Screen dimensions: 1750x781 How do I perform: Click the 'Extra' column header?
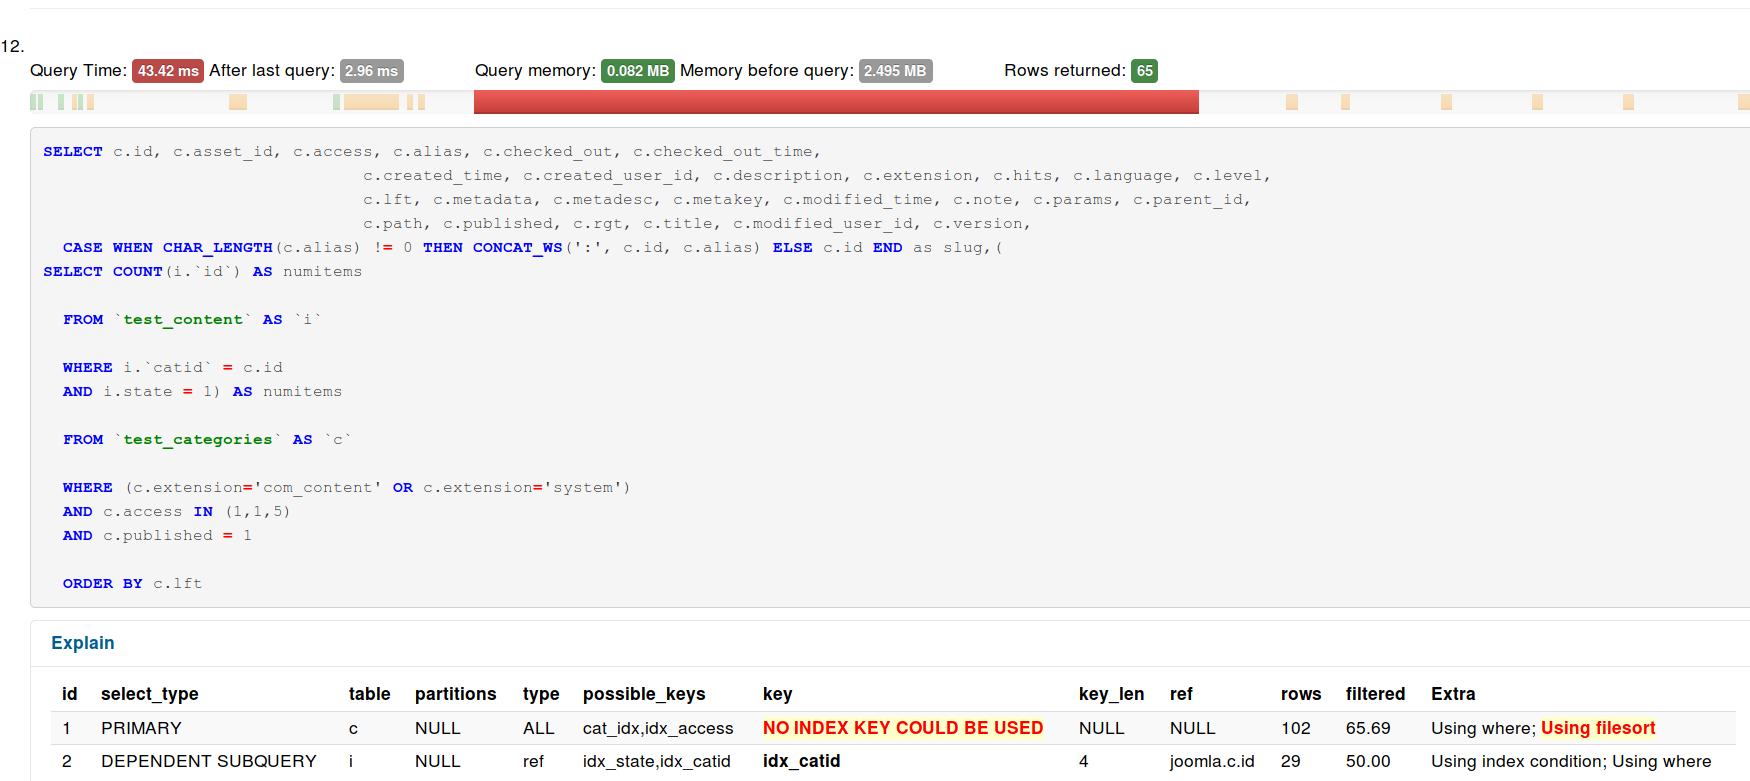pos(1453,694)
